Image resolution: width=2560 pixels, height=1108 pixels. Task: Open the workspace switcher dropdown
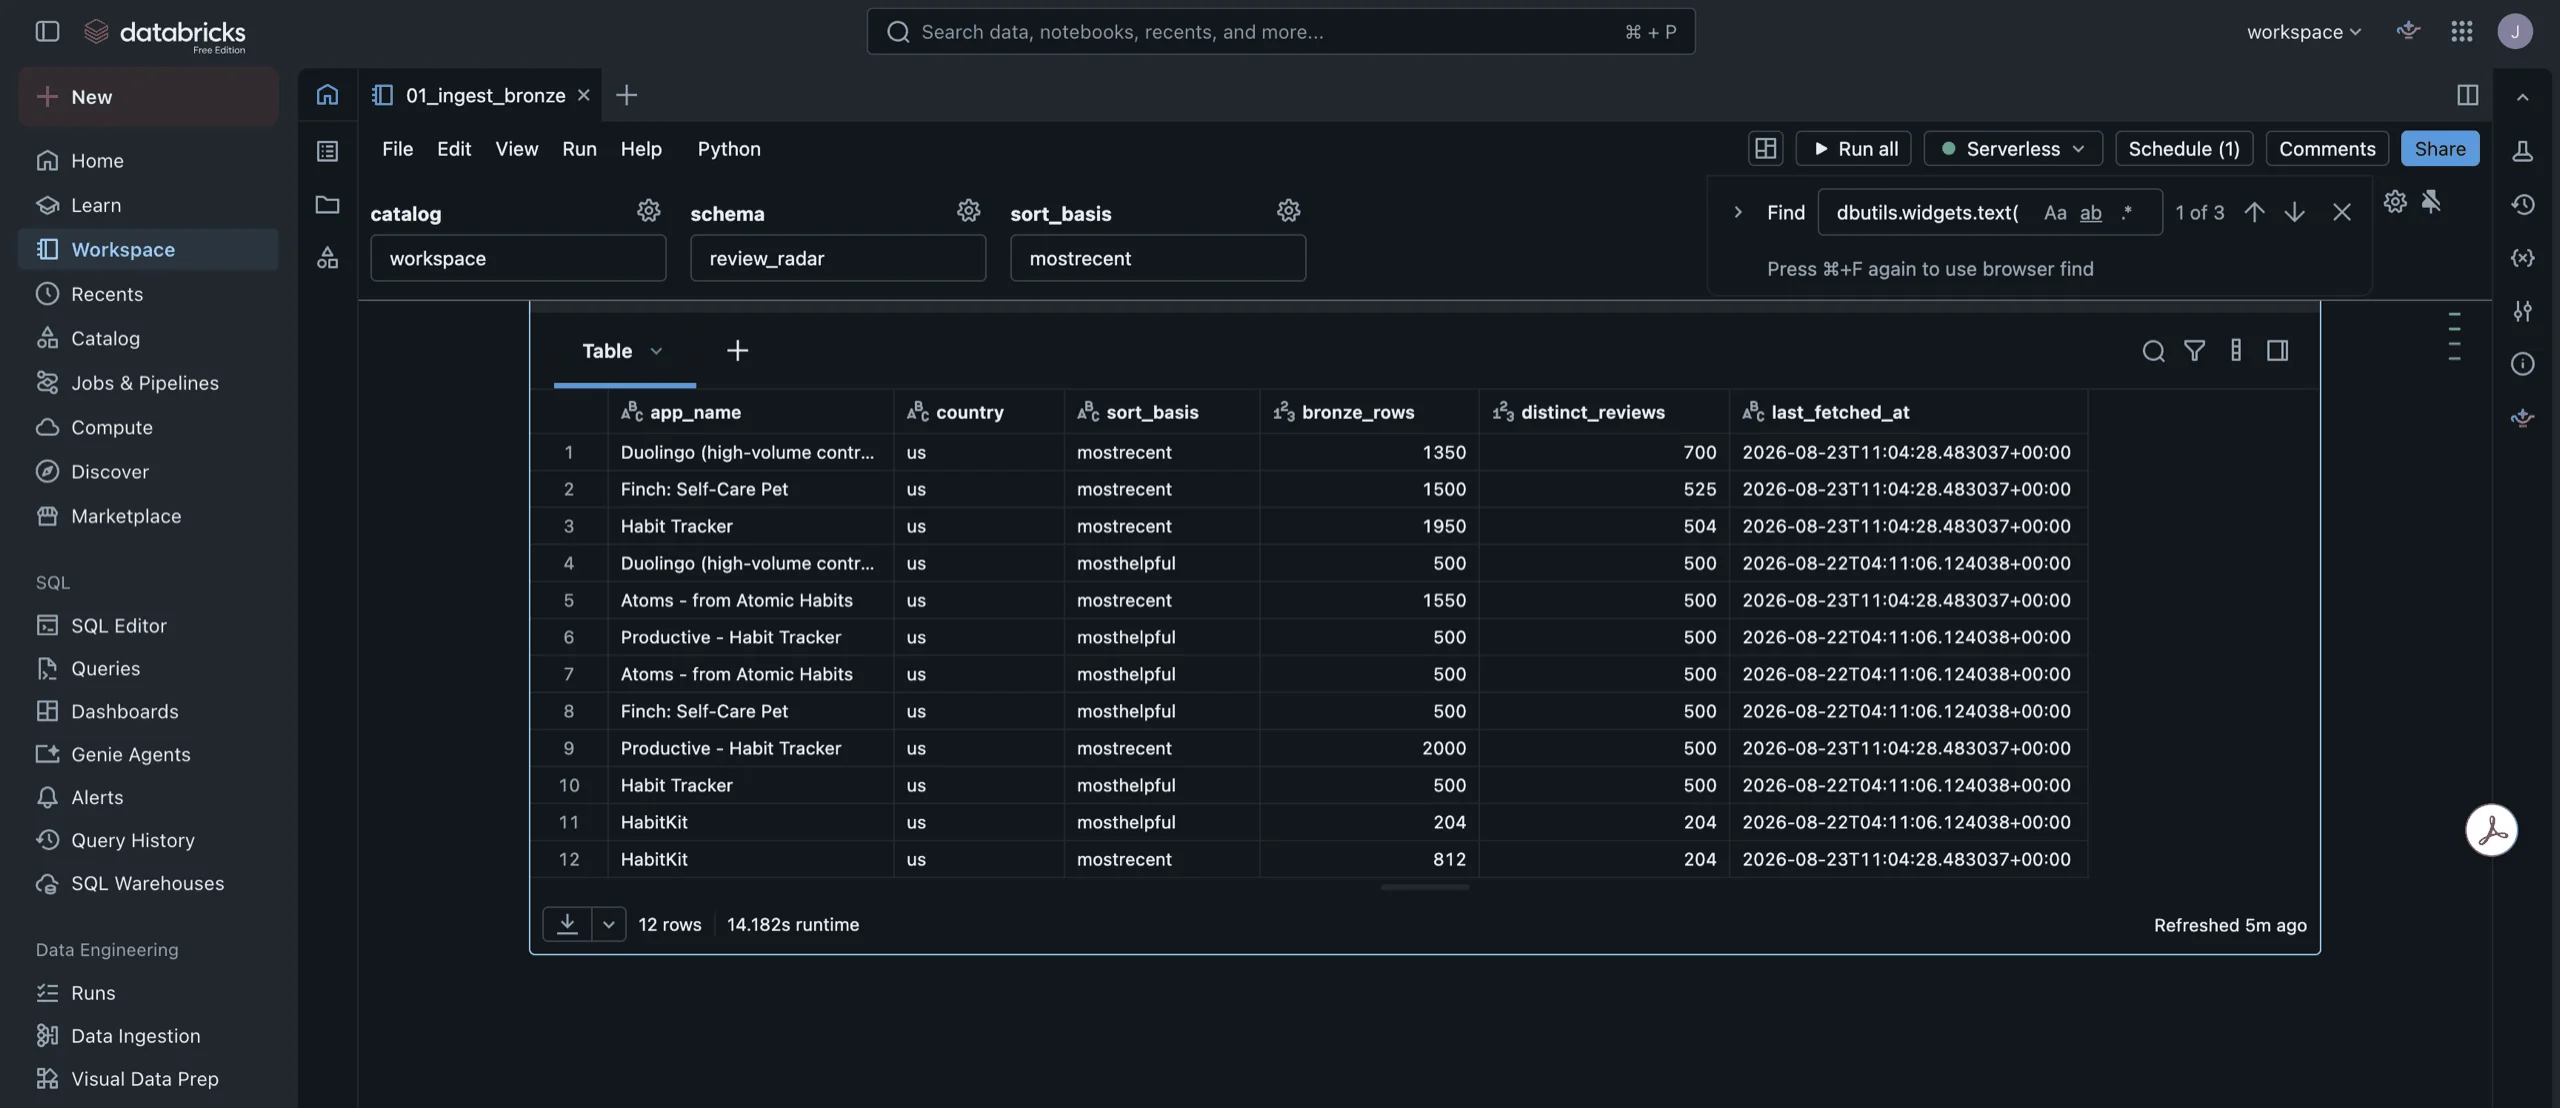2303,31
